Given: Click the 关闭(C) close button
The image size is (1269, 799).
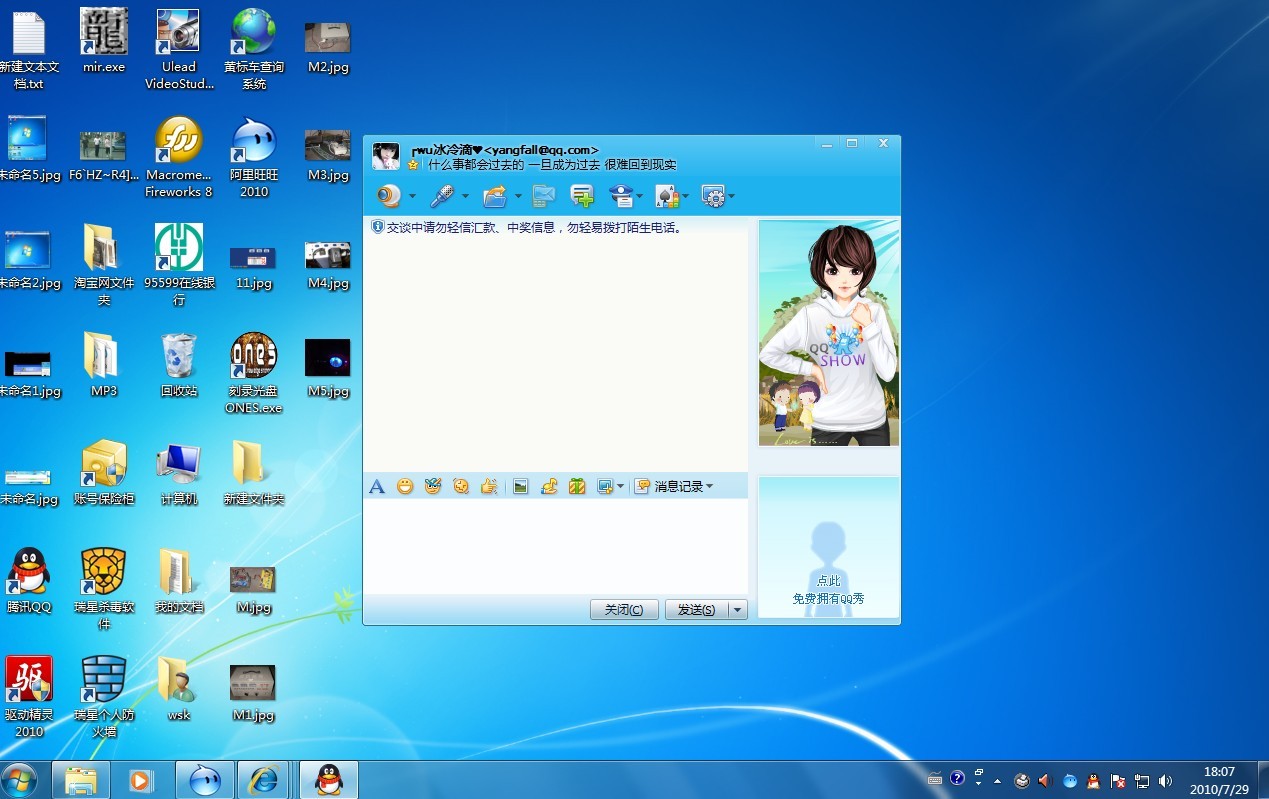Looking at the screenshot, I should tap(624, 610).
